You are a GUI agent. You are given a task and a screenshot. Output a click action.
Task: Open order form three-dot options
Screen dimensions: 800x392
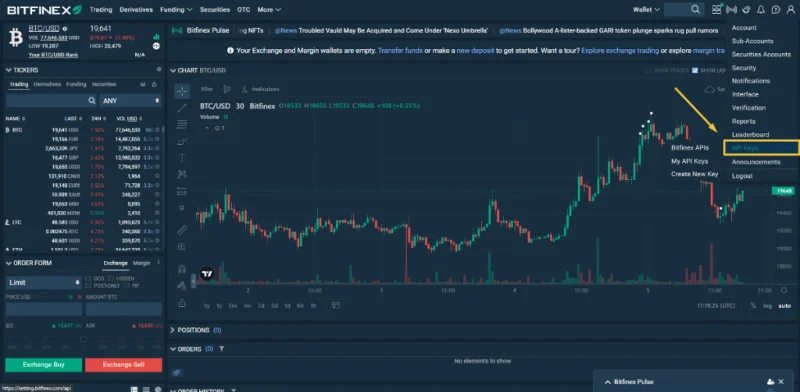tap(159, 263)
